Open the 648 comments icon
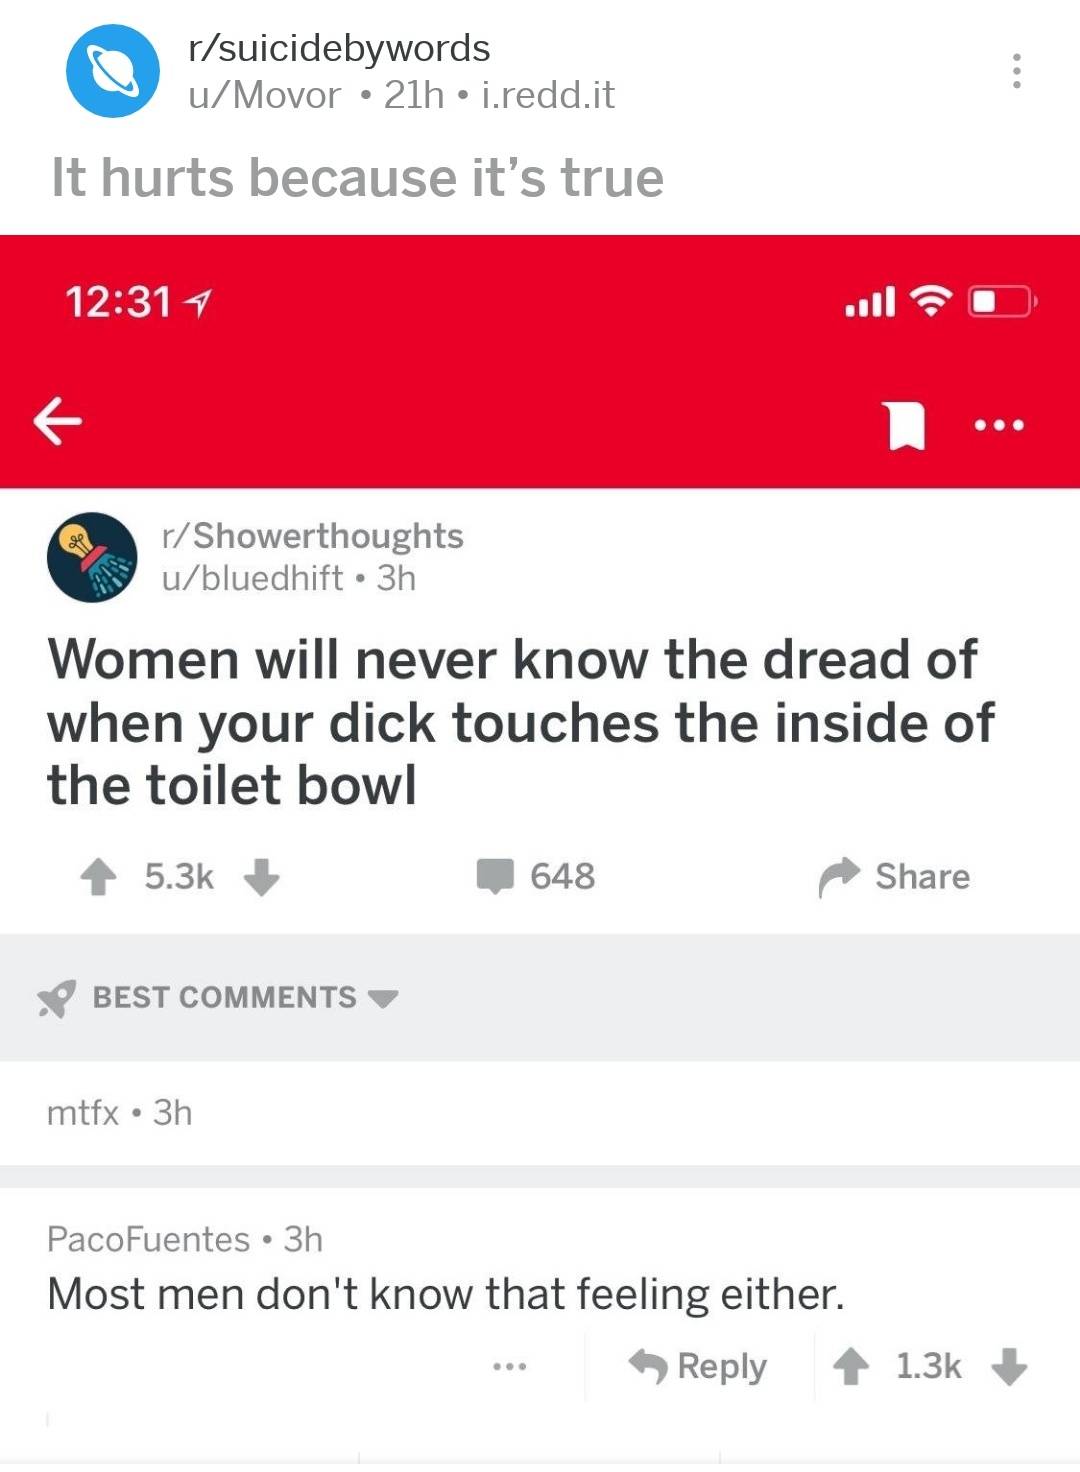Image resolution: width=1080 pixels, height=1472 pixels. click(x=495, y=876)
